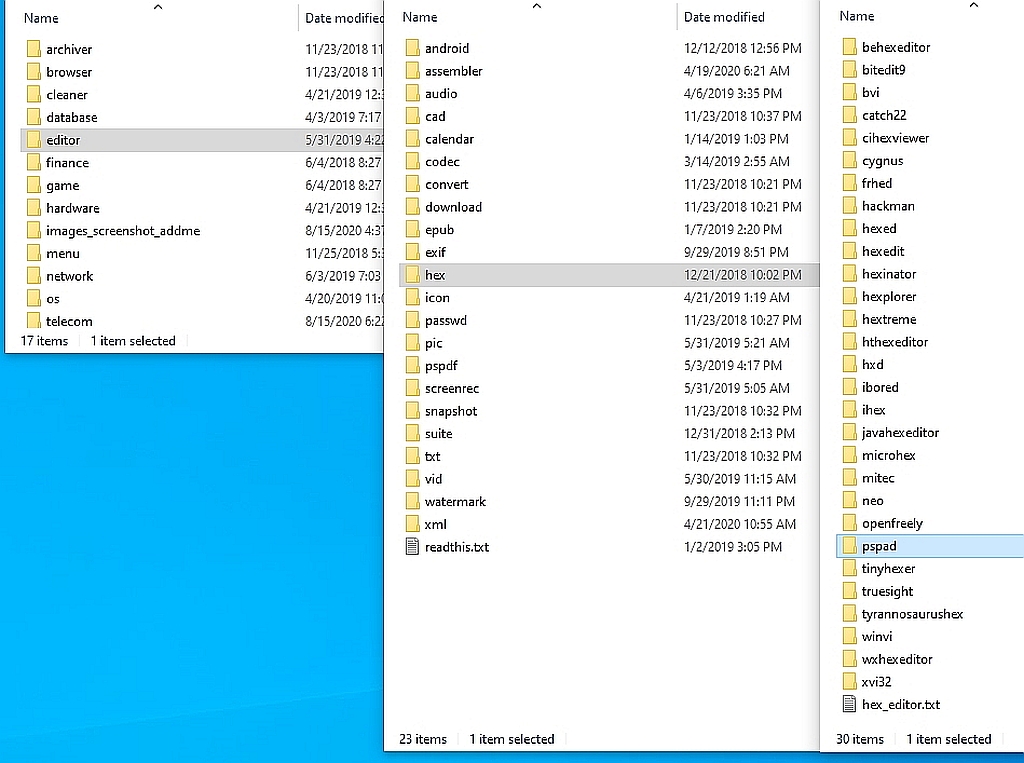Screen dimensions: 1024x763
Task: Select the finance folder name
Action: click(x=67, y=163)
